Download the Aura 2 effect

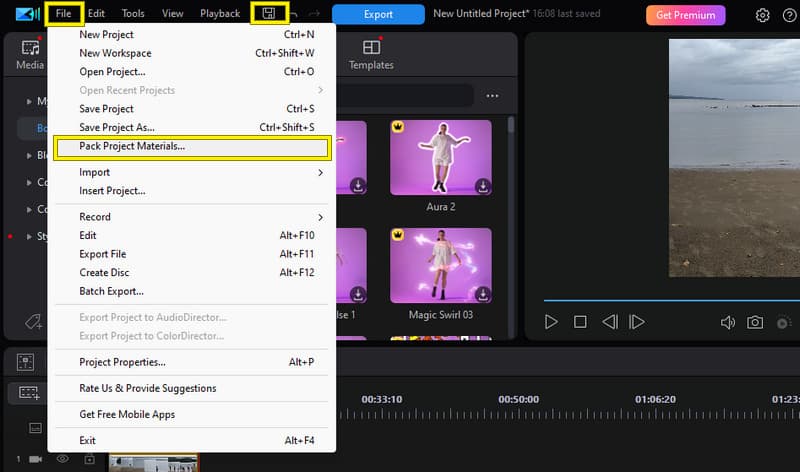coord(482,185)
